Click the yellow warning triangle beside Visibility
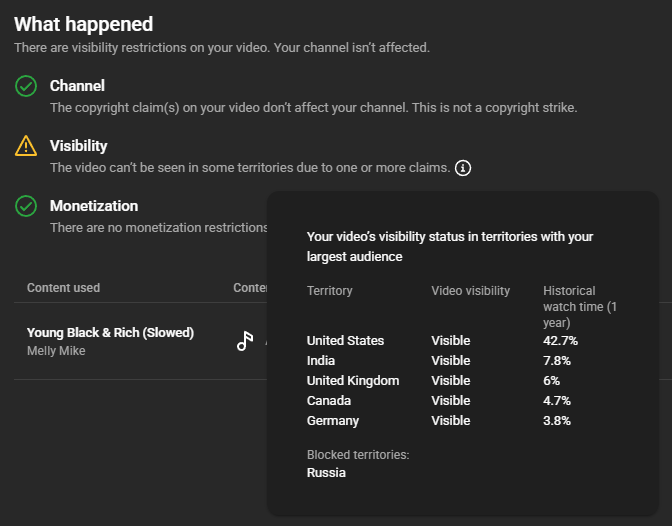 26,146
